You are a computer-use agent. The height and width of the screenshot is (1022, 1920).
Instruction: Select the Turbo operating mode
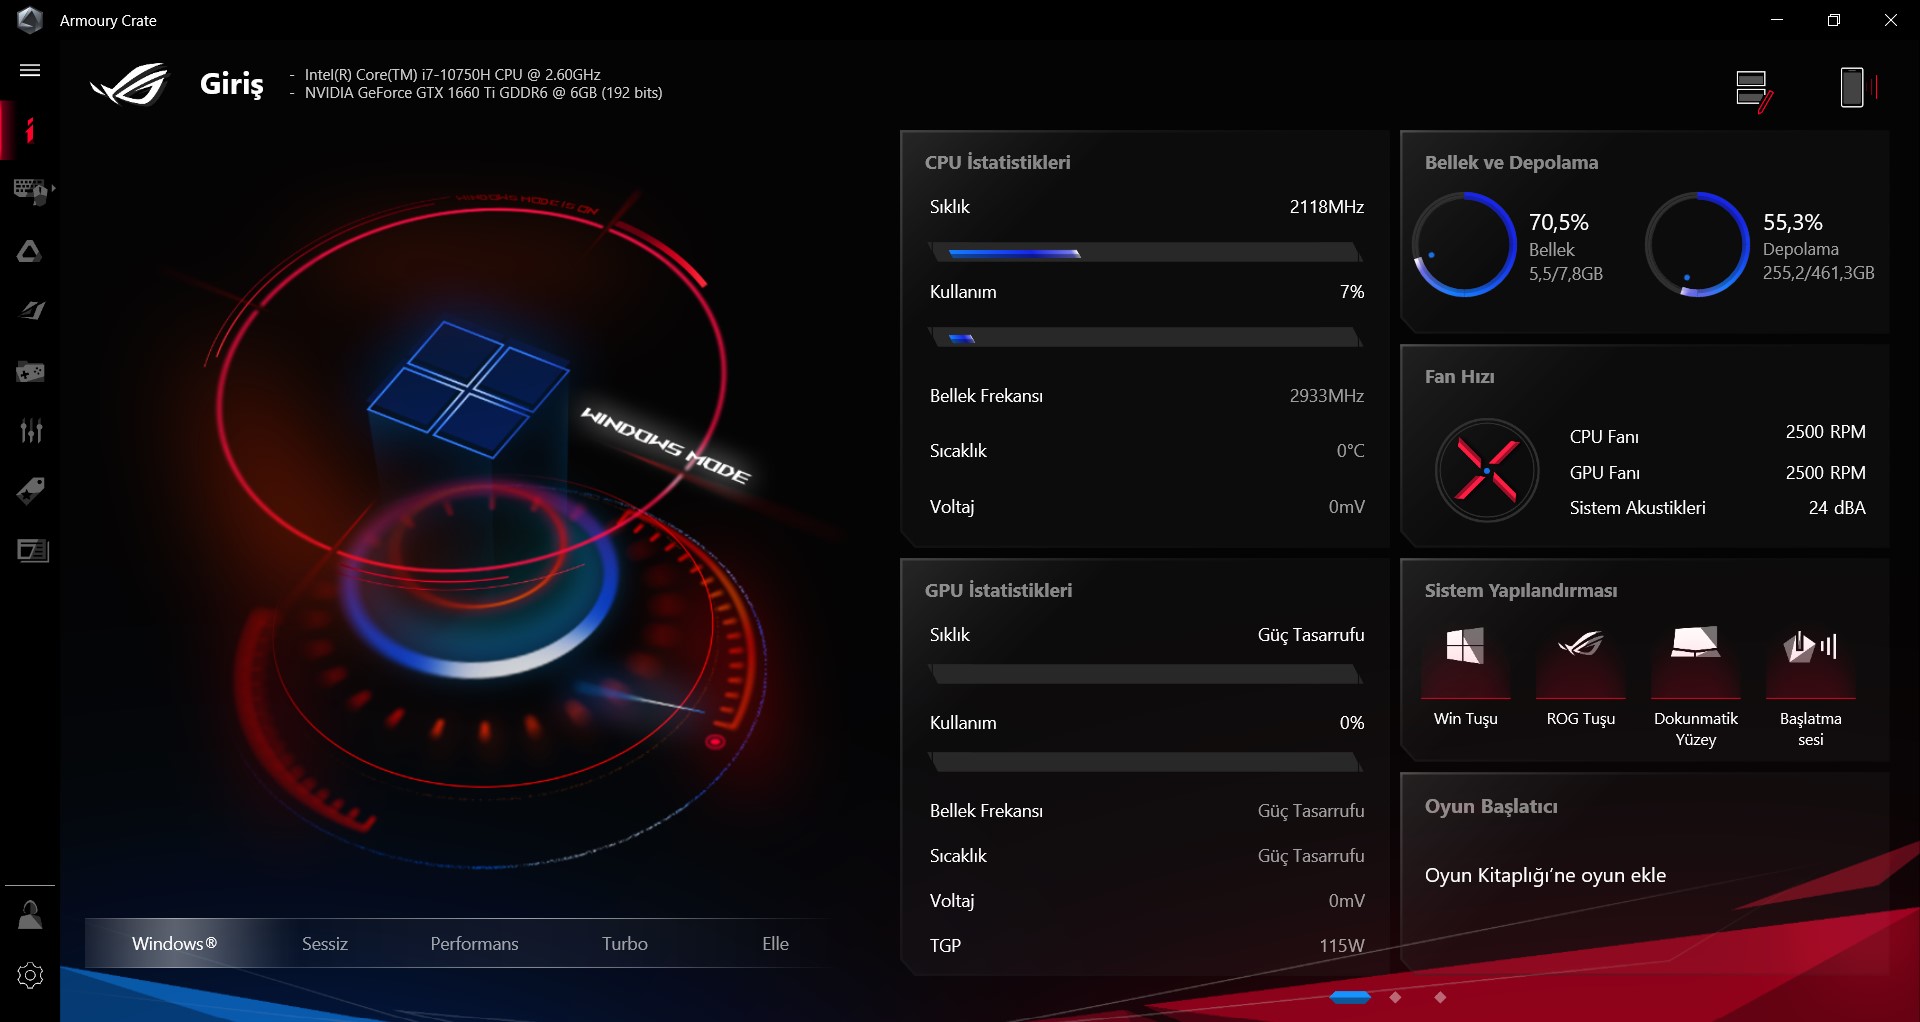click(x=625, y=943)
